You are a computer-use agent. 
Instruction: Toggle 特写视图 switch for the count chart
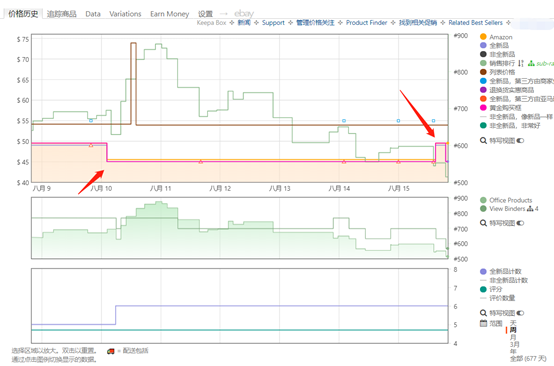coord(520,313)
